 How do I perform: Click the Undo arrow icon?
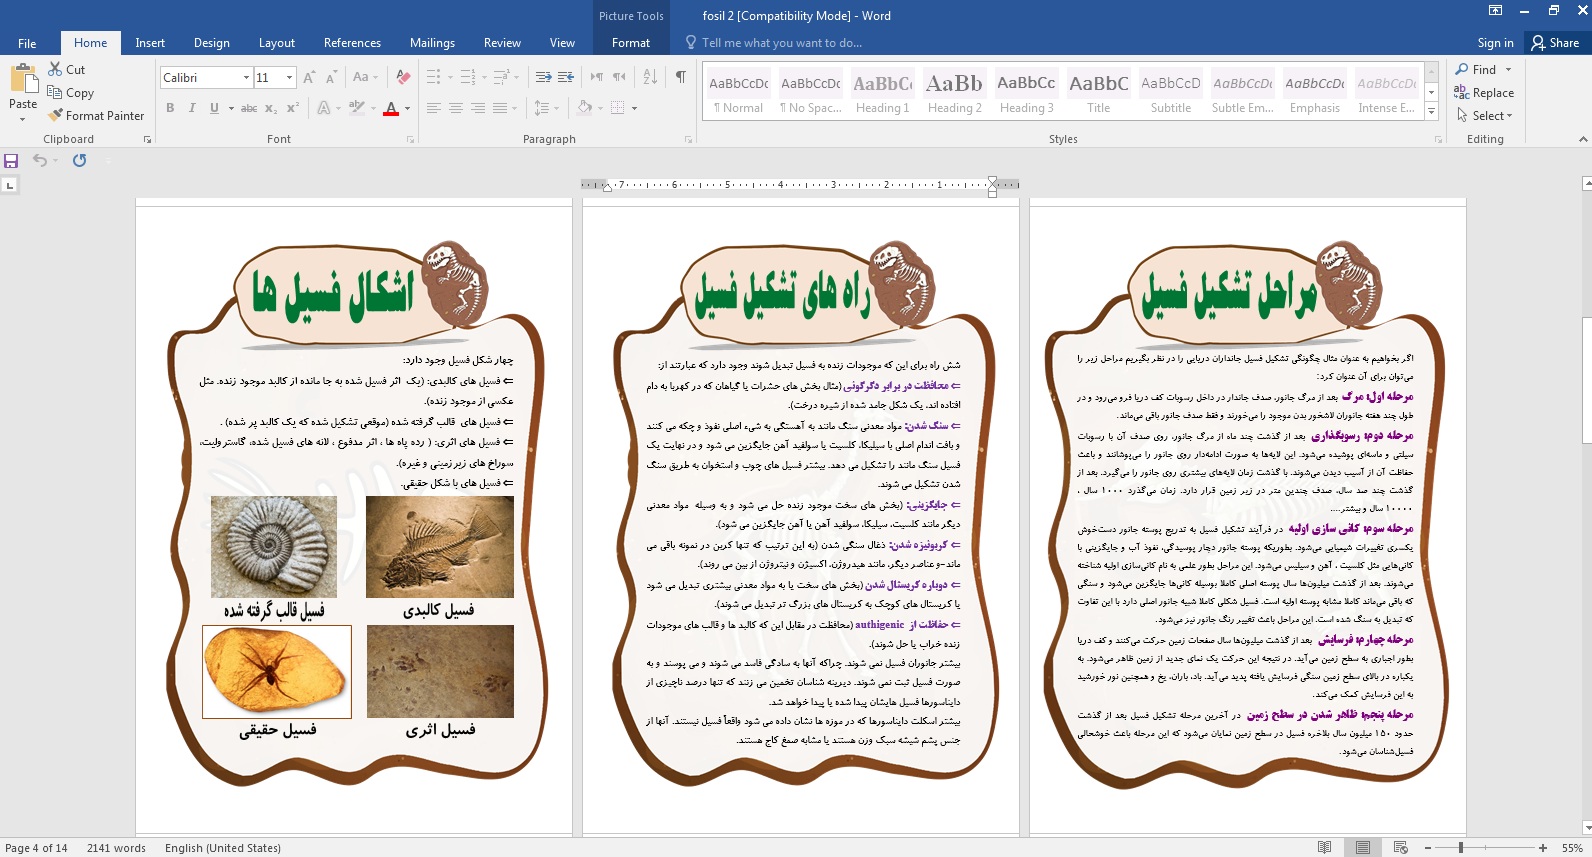[x=39, y=160]
